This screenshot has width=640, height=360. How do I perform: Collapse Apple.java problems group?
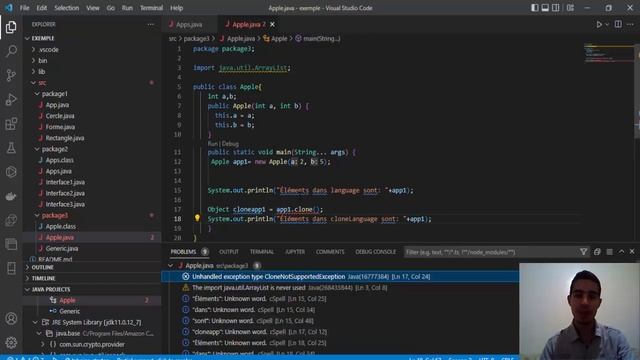point(171,265)
